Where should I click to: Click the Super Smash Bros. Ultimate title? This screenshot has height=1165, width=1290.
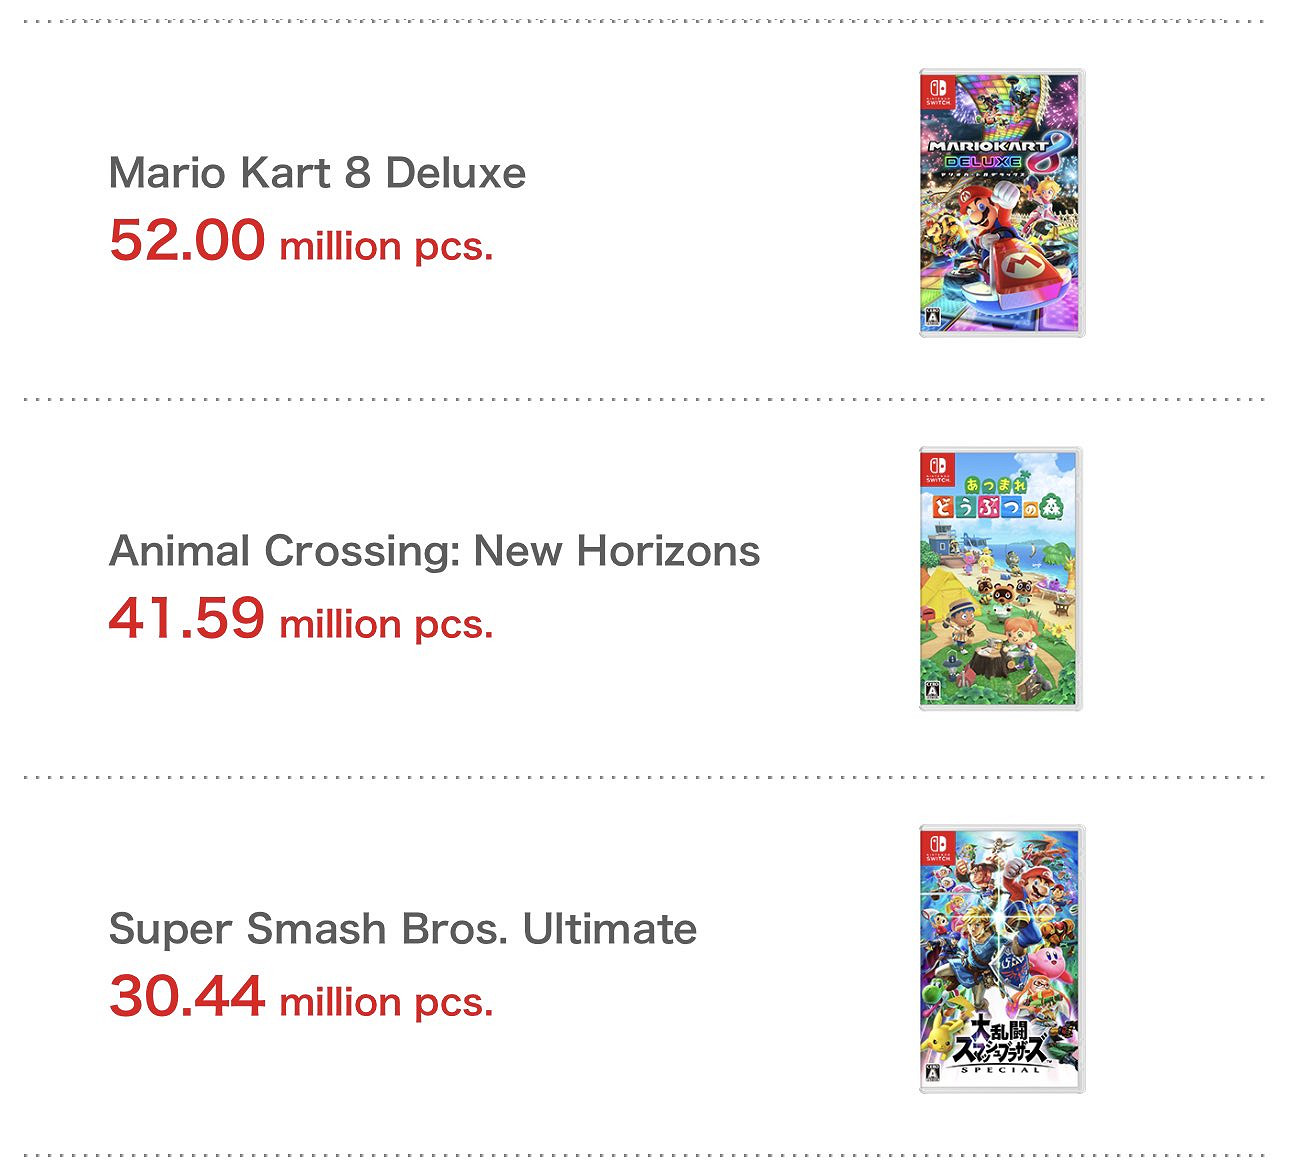(x=402, y=929)
